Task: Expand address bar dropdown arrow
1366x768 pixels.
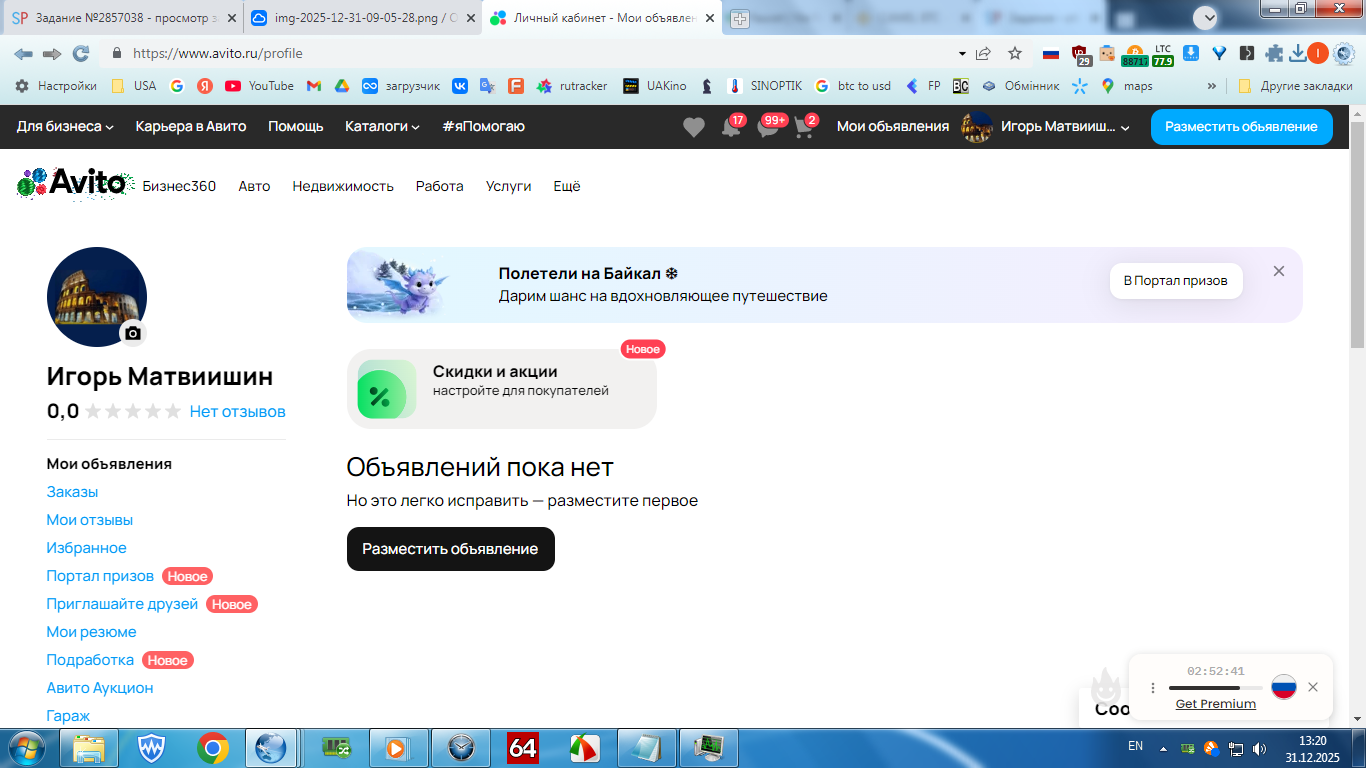Action: (962, 54)
